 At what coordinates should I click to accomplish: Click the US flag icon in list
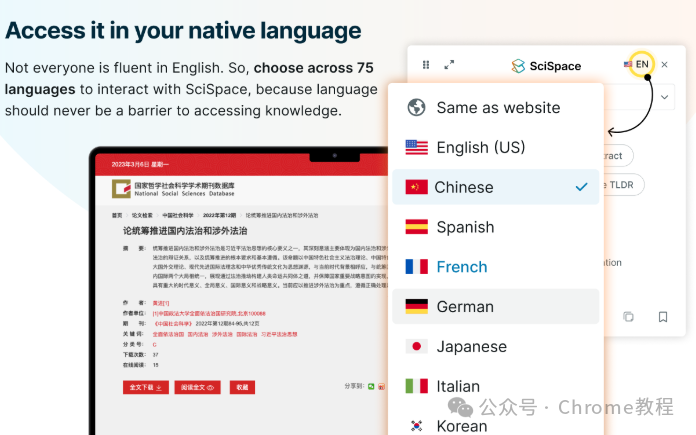[416, 147]
